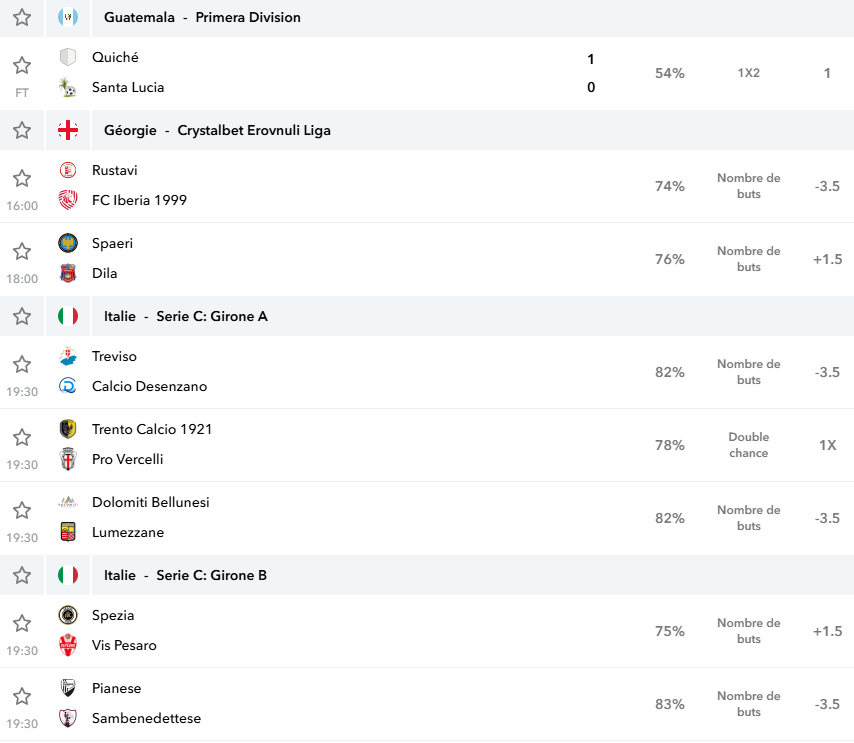Click the FC Iberia 1999 crest
854x743 pixels.
tap(68, 200)
